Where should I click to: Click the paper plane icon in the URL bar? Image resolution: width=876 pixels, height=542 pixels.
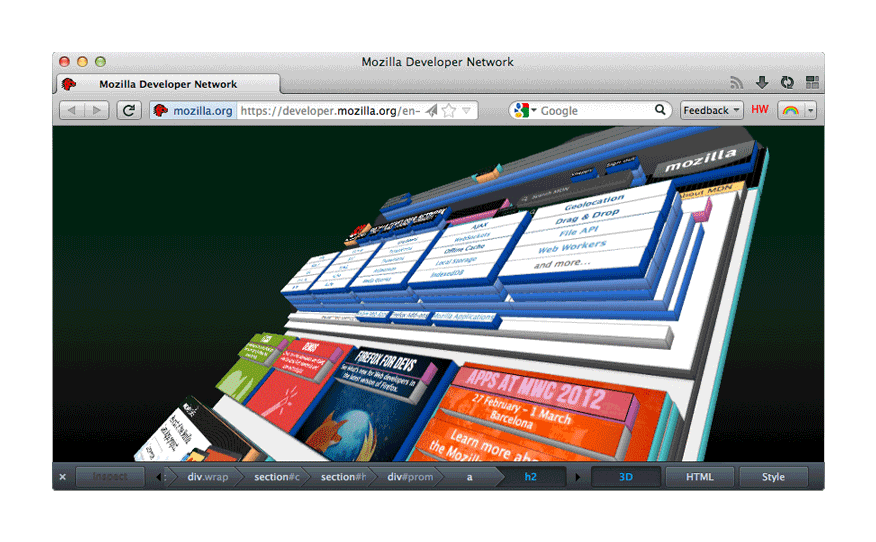[431, 111]
